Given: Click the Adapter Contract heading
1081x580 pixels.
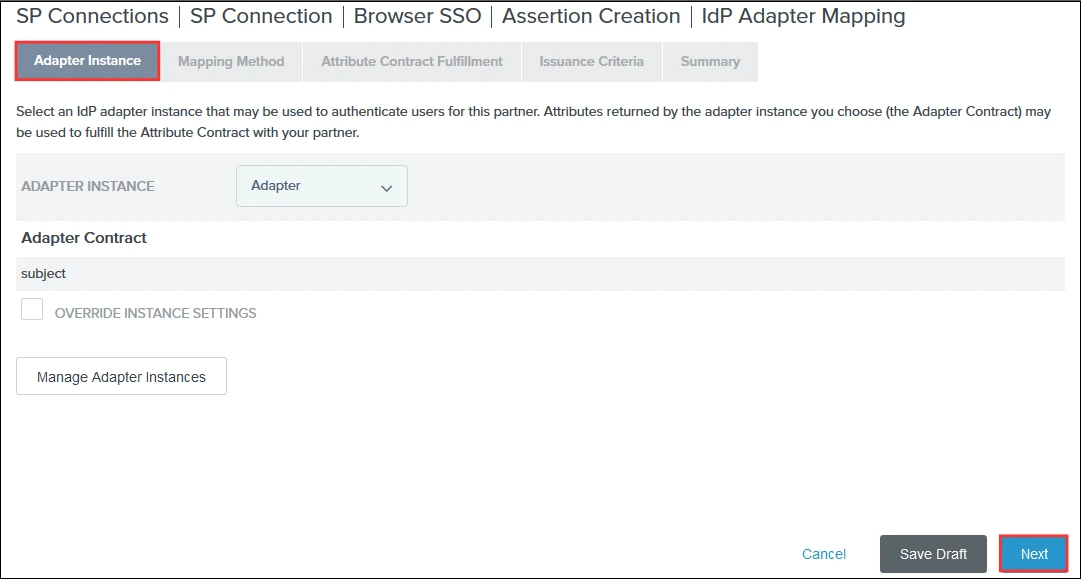Looking at the screenshot, I should tap(84, 238).
